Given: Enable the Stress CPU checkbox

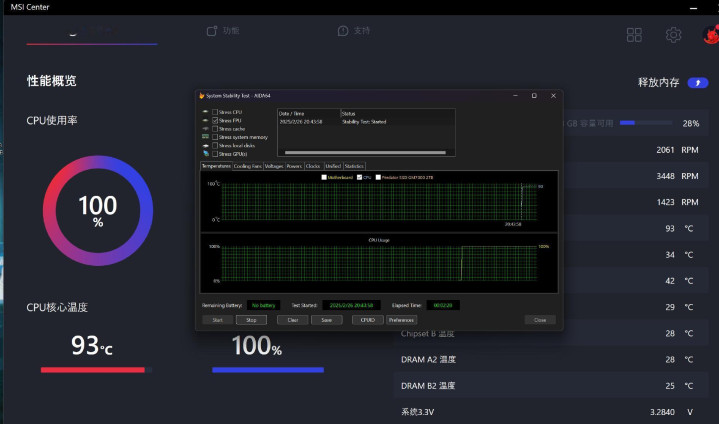Looking at the screenshot, I should pyautogui.click(x=215, y=112).
